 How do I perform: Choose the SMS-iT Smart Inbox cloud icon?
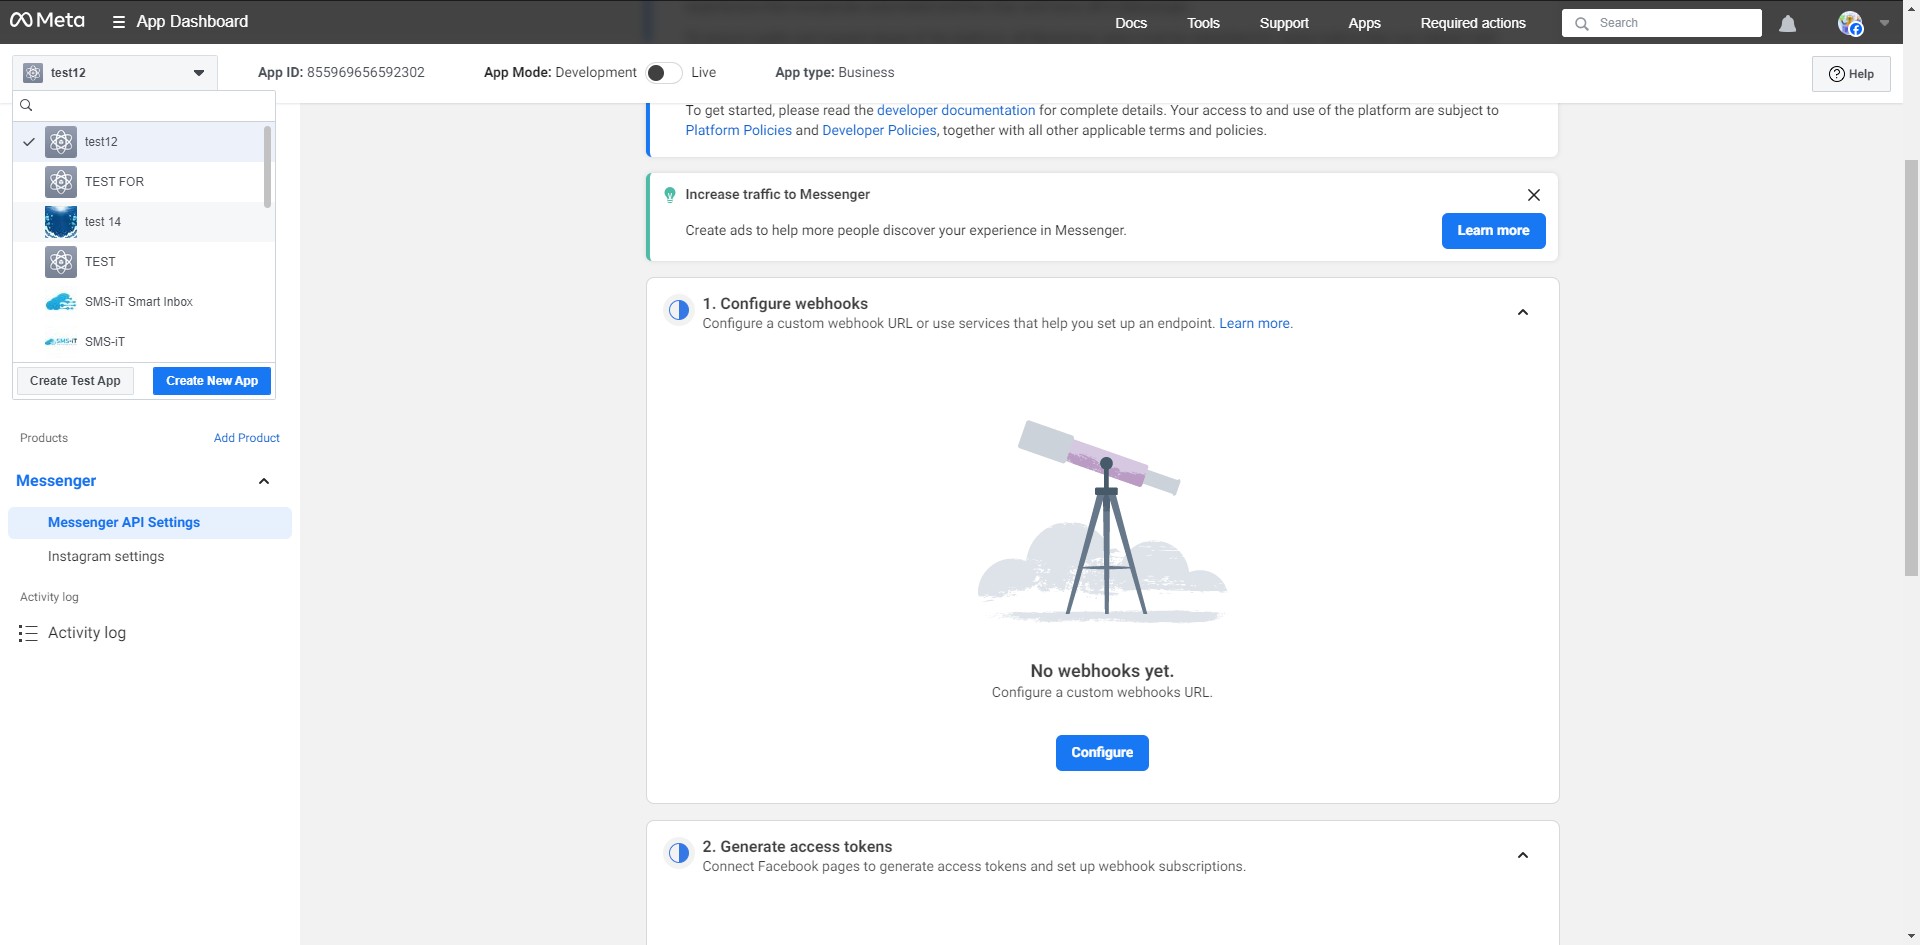pyautogui.click(x=61, y=302)
